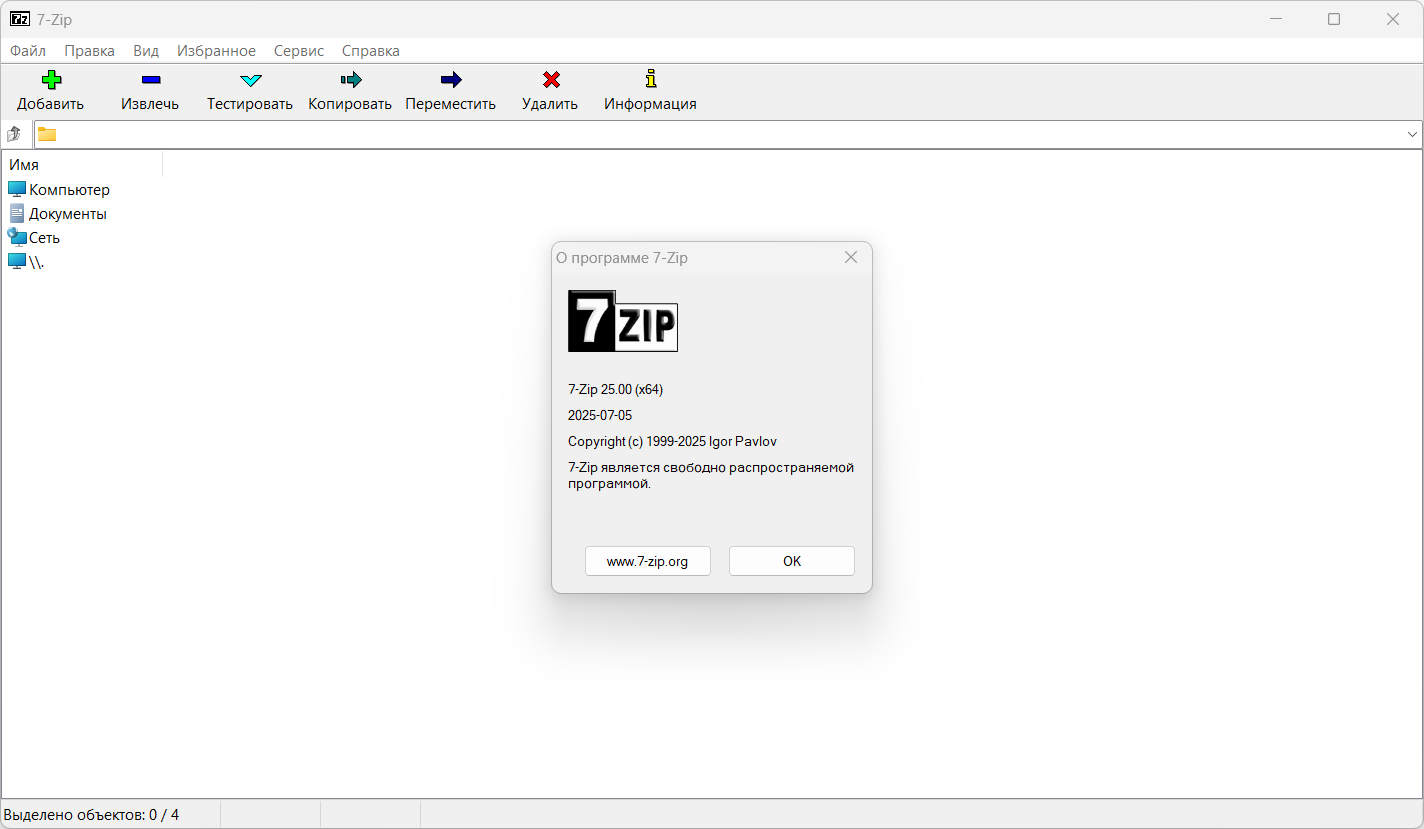
Task: Open the Сервис menu
Action: coord(299,51)
